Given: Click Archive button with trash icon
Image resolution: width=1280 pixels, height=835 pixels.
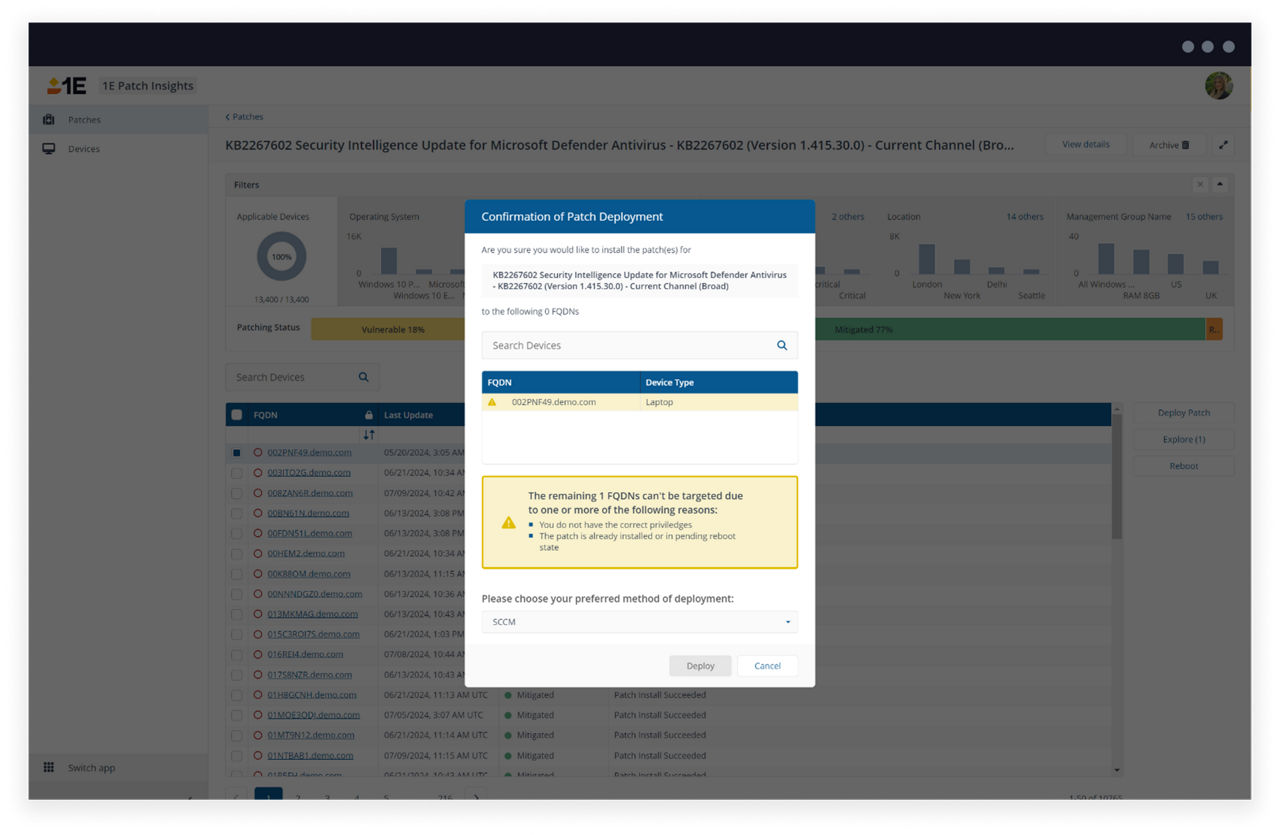Looking at the screenshot, I should click(x=1169, y=145).
